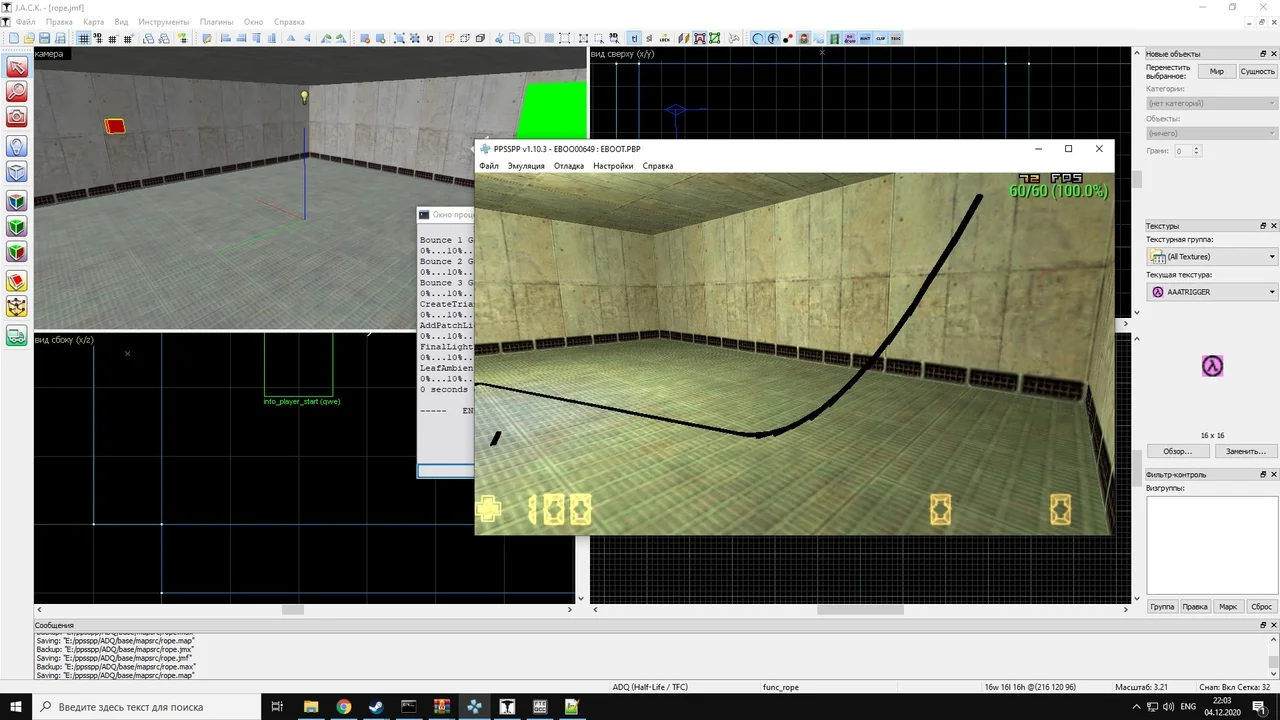Click the Save file toolbar icon

(x=44, y=38)
